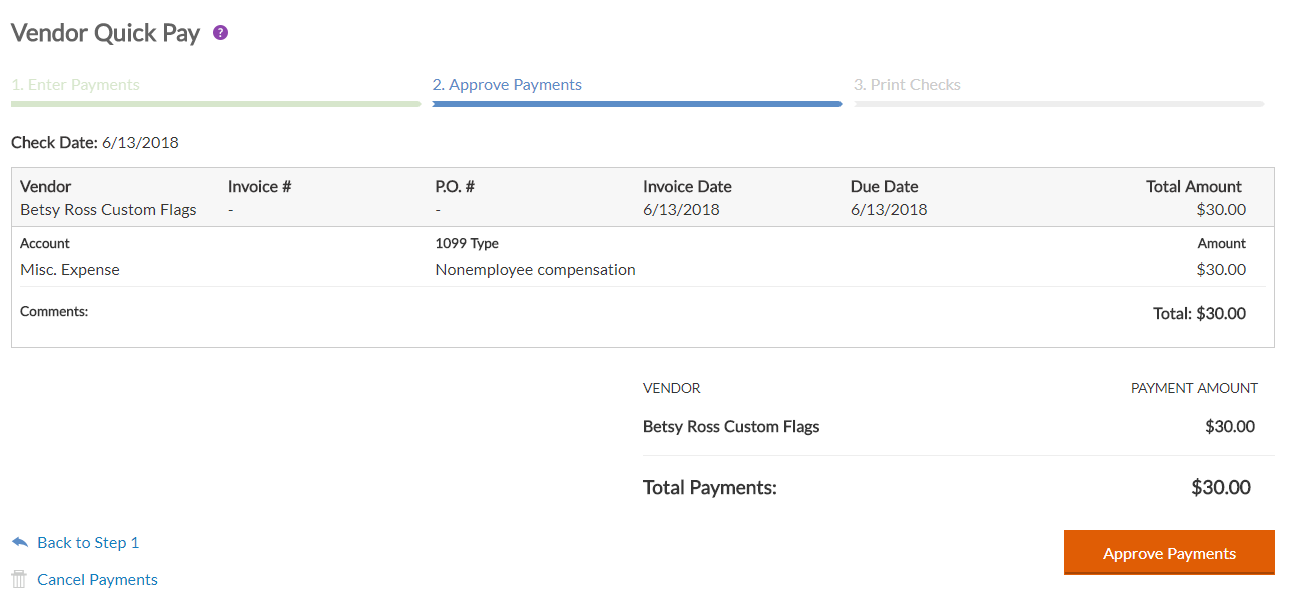The image size is (1295, 614).
Task: Click the Total: $30.00 line
Action: pos(1199,313)
